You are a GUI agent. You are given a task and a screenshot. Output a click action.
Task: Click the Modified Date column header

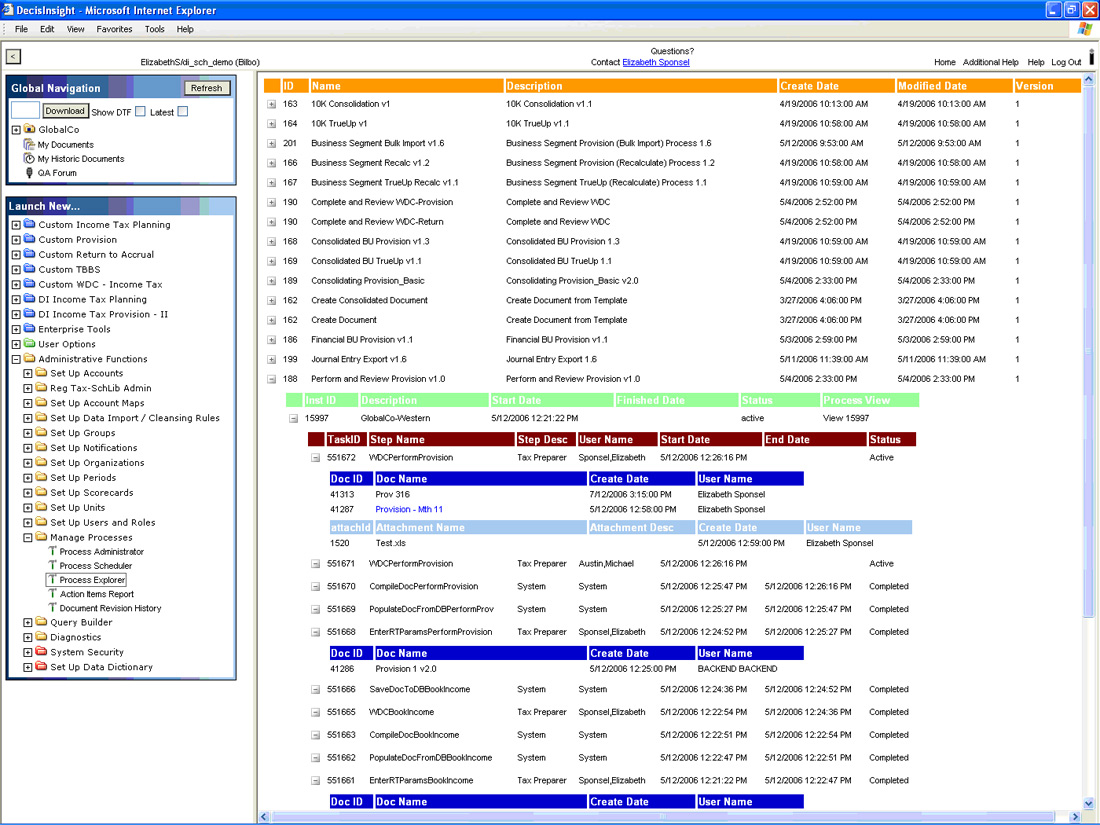coord(953,86)
